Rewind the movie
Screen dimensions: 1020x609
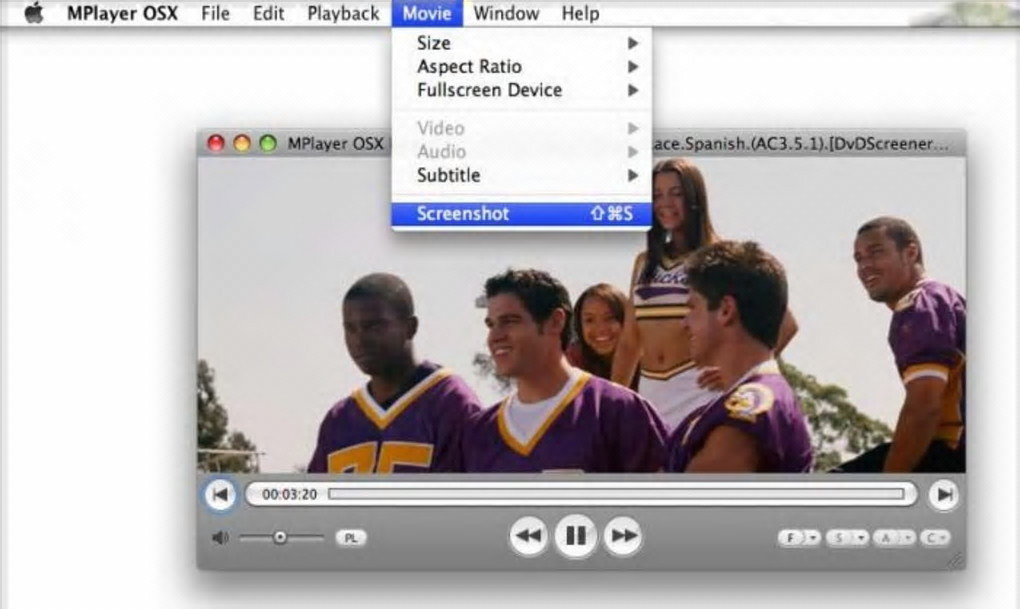coord(528,535)
